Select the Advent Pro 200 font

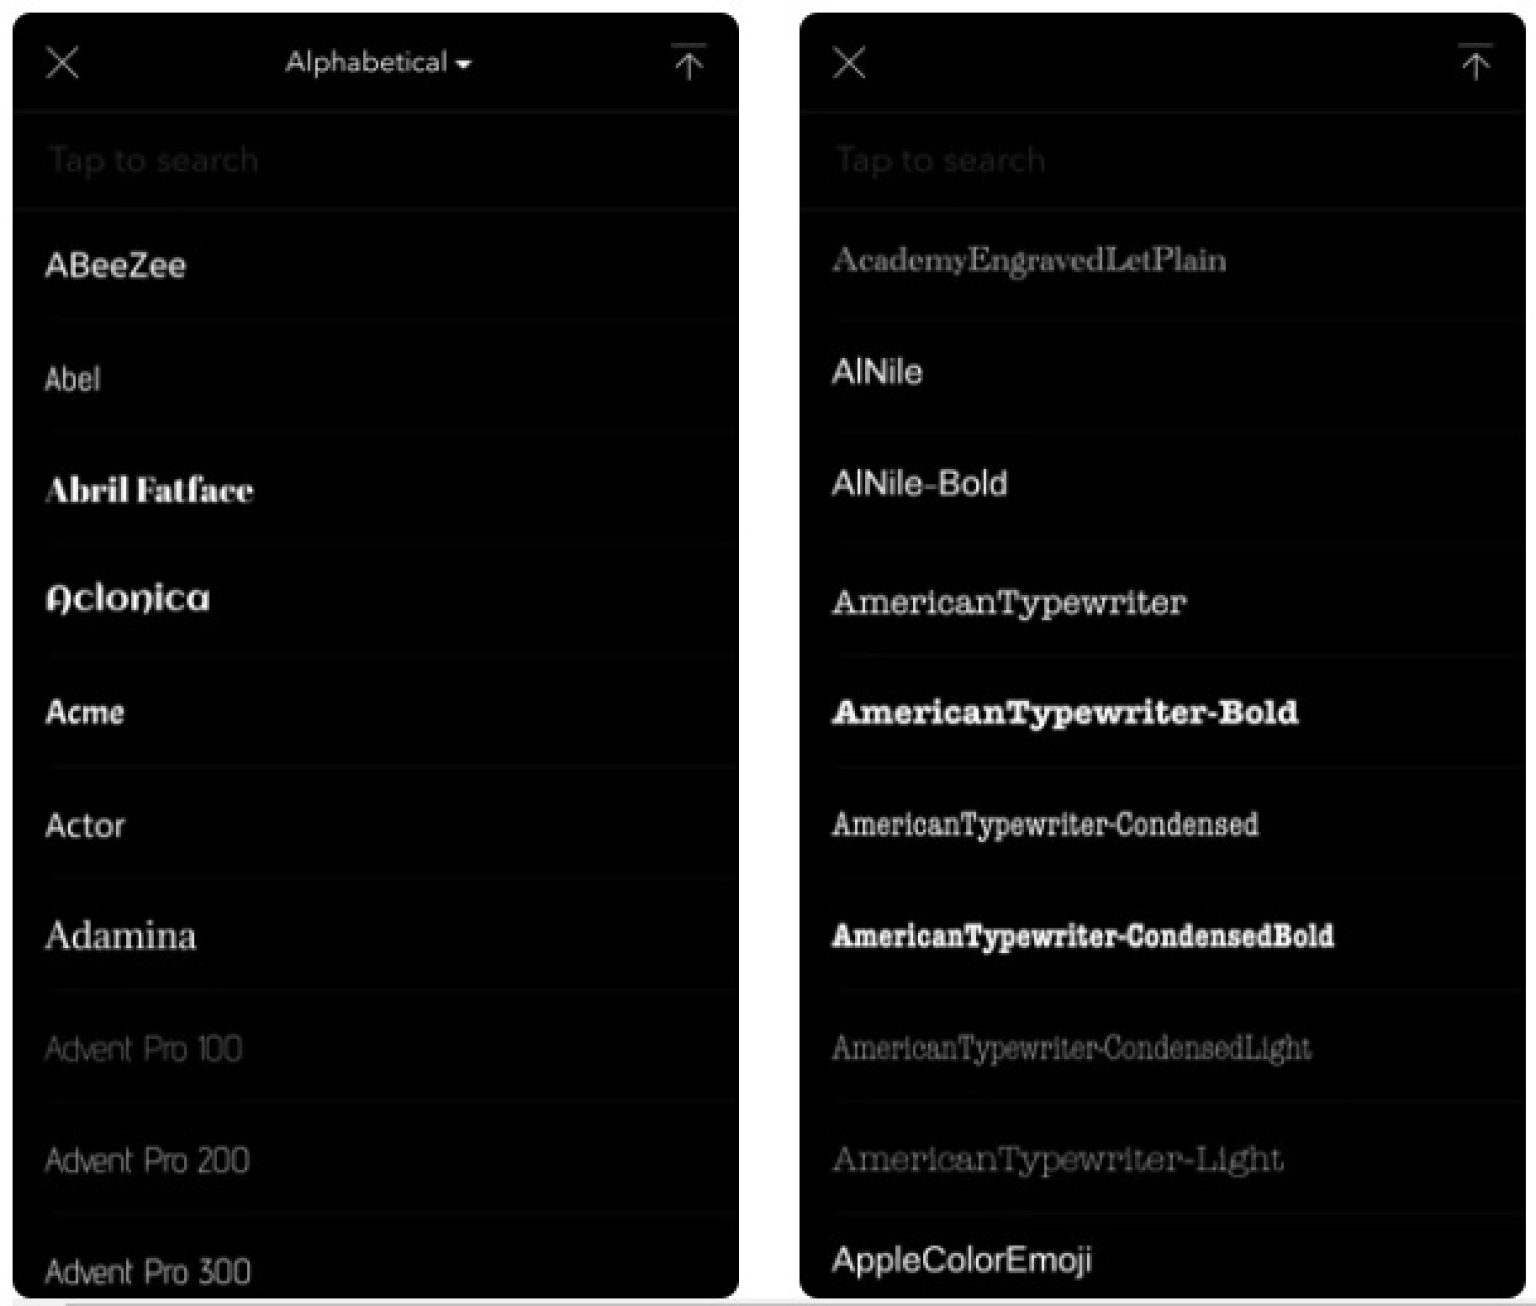(x=147, y=1160)
